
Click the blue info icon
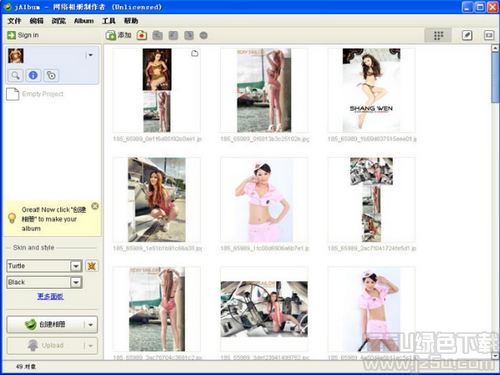point(33,75)
